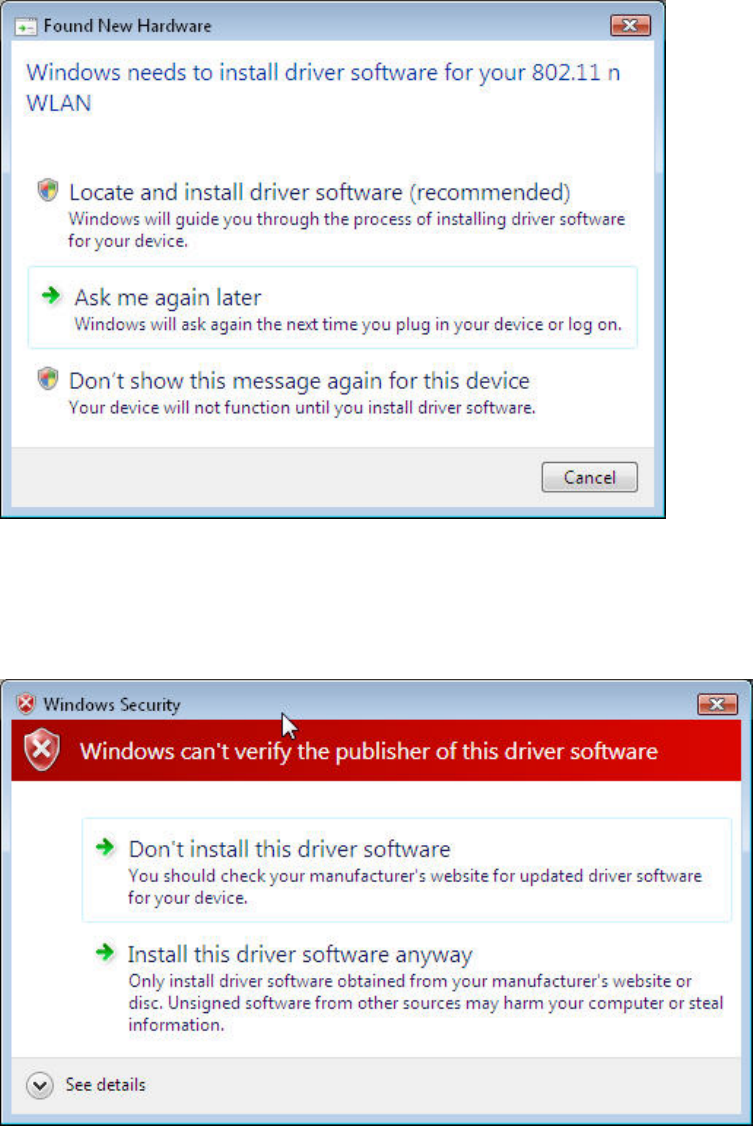Viewport: 753px width, 1126px height.
Task: Click the Found New Hardware title bar icon
Action: pos(26,27)
